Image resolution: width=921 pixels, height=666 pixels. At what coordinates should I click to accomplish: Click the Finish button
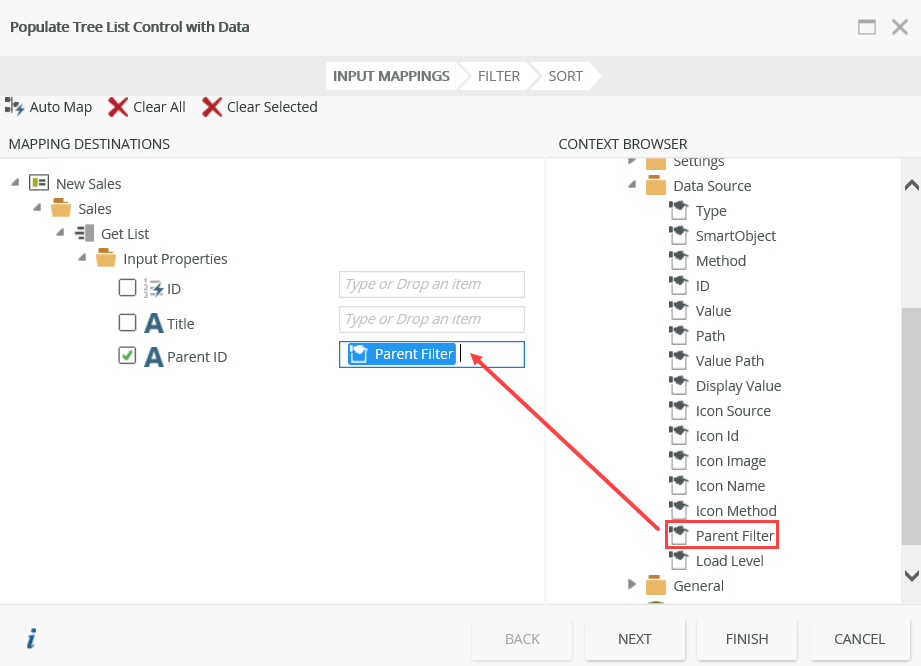pos(747,639)
